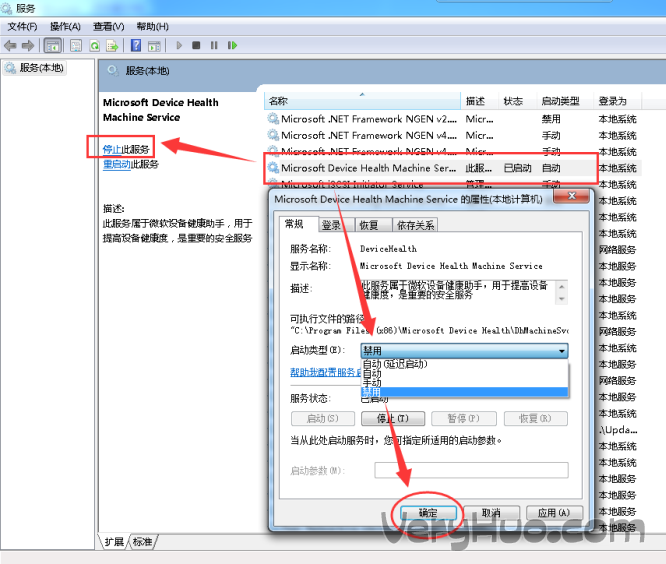
Task: Click 禁用 startup type of NGEN v2 row
Action: click(x=551, y=119)
